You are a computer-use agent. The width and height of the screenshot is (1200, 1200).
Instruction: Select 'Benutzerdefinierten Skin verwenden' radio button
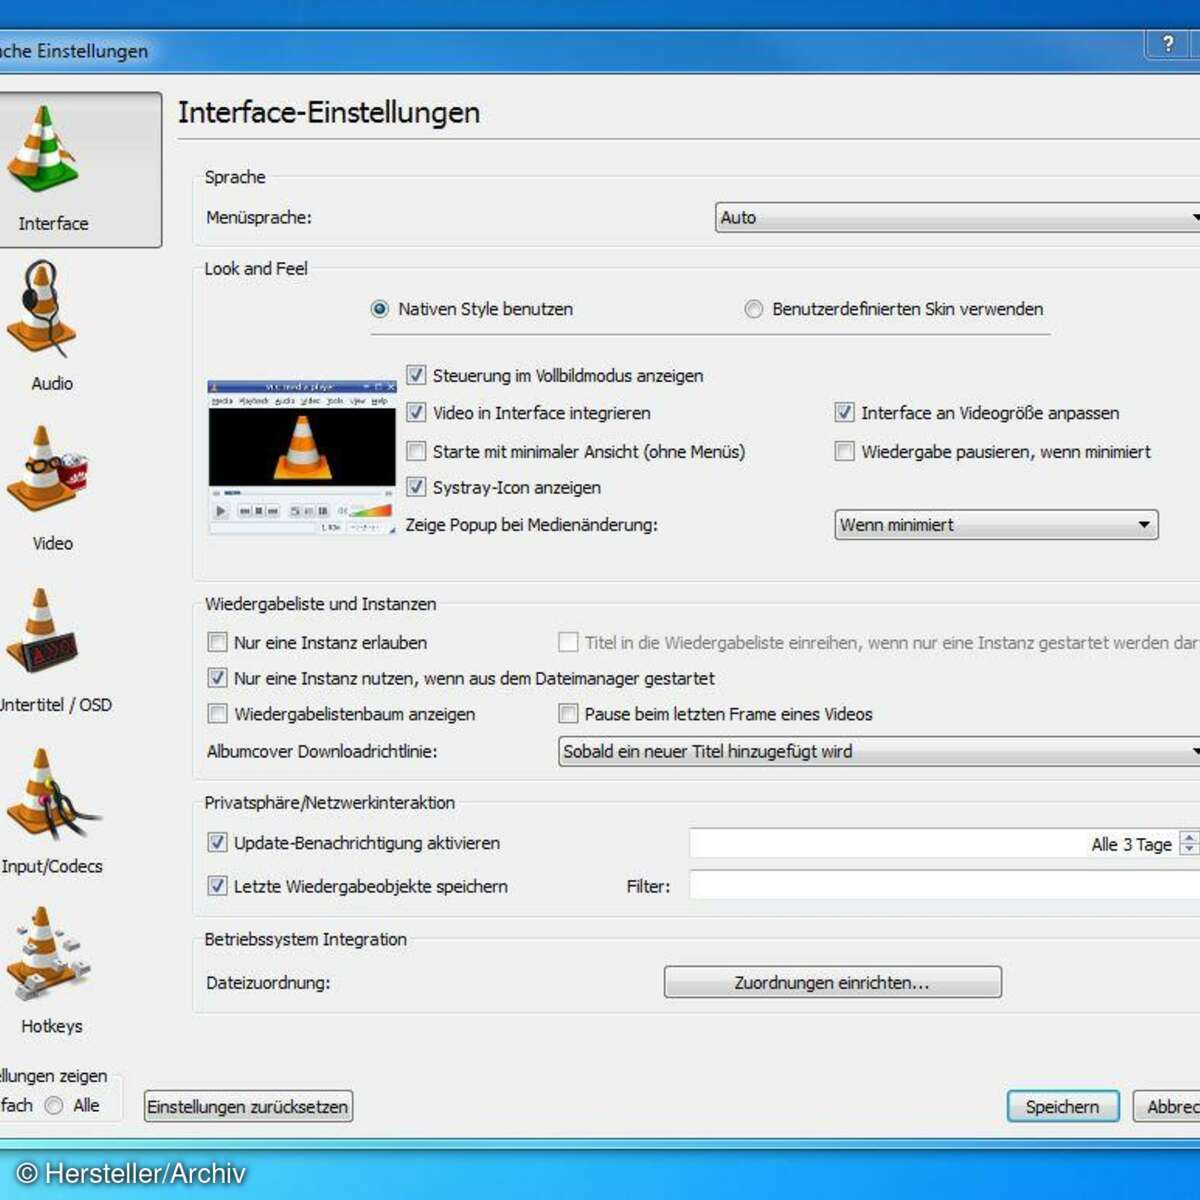pos(753,309)
